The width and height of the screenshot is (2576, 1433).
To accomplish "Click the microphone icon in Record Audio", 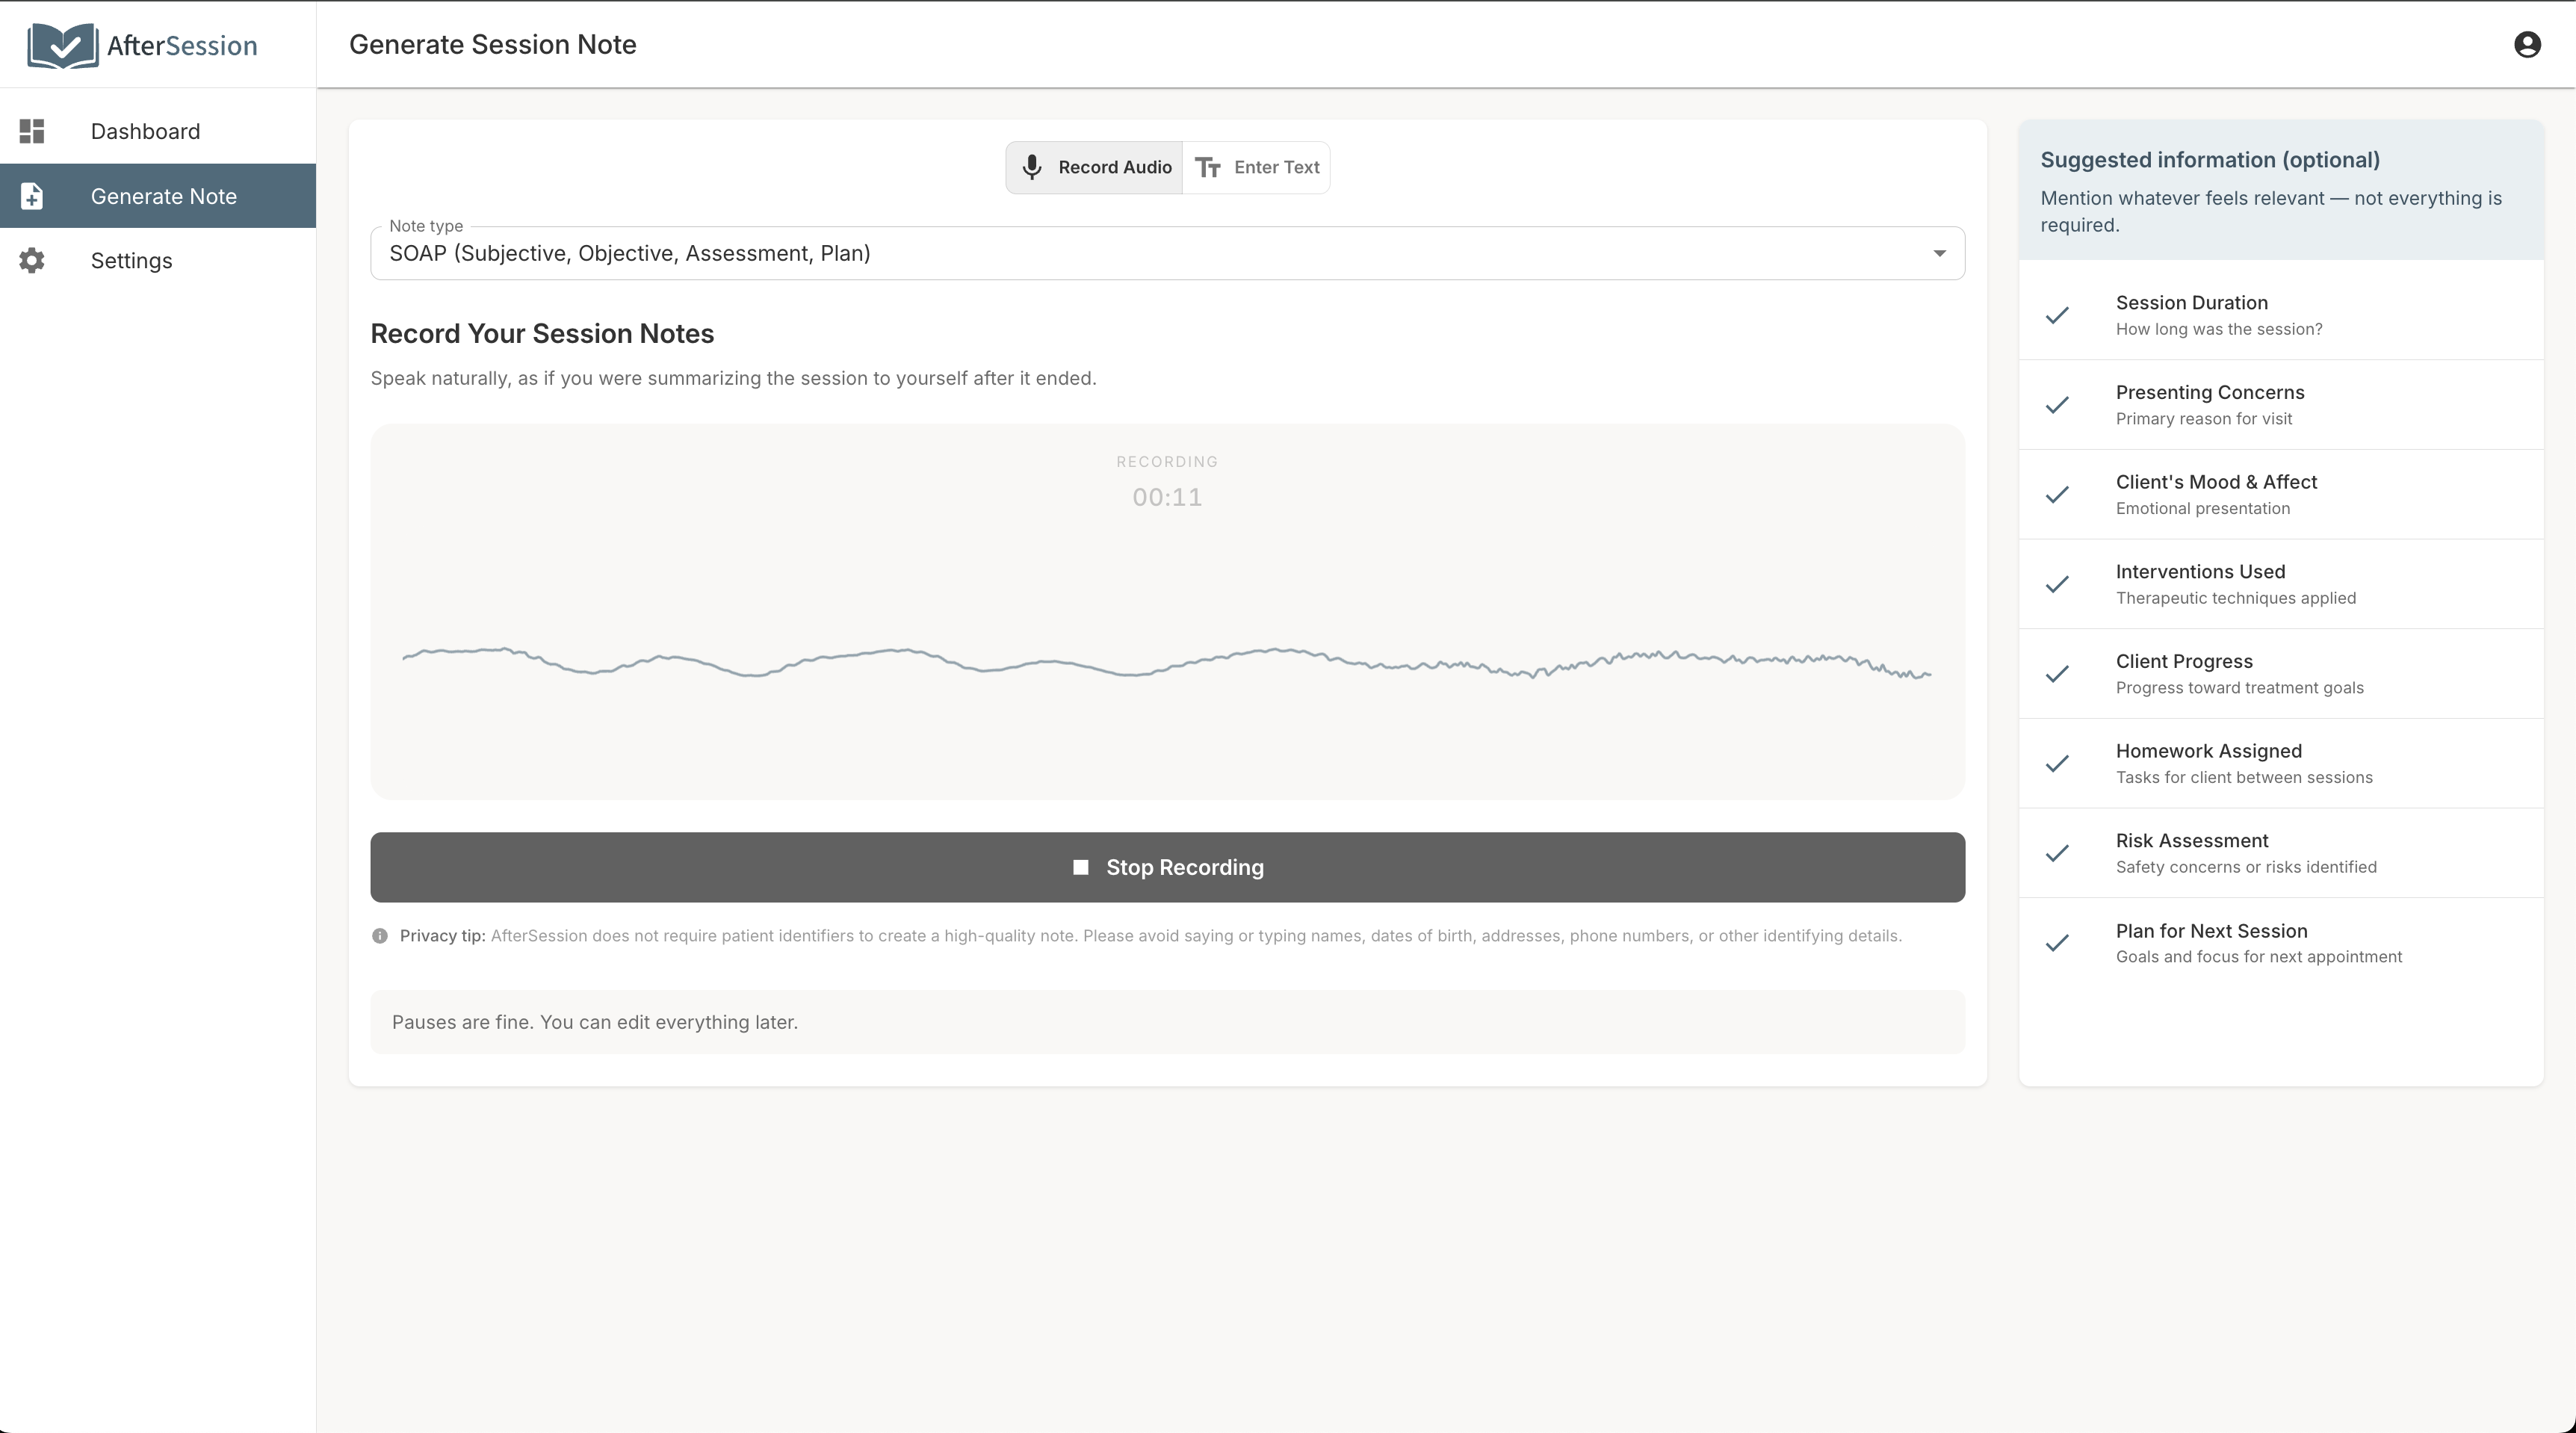I will 1032,167.
